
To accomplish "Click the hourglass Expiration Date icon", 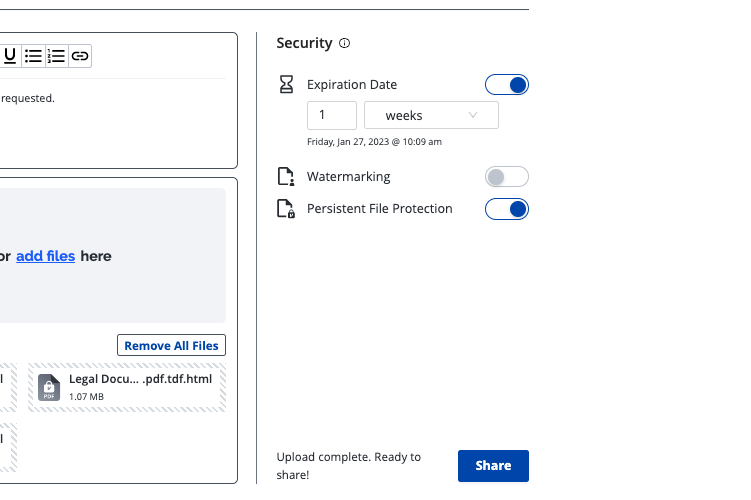I will tap(286, 85).
